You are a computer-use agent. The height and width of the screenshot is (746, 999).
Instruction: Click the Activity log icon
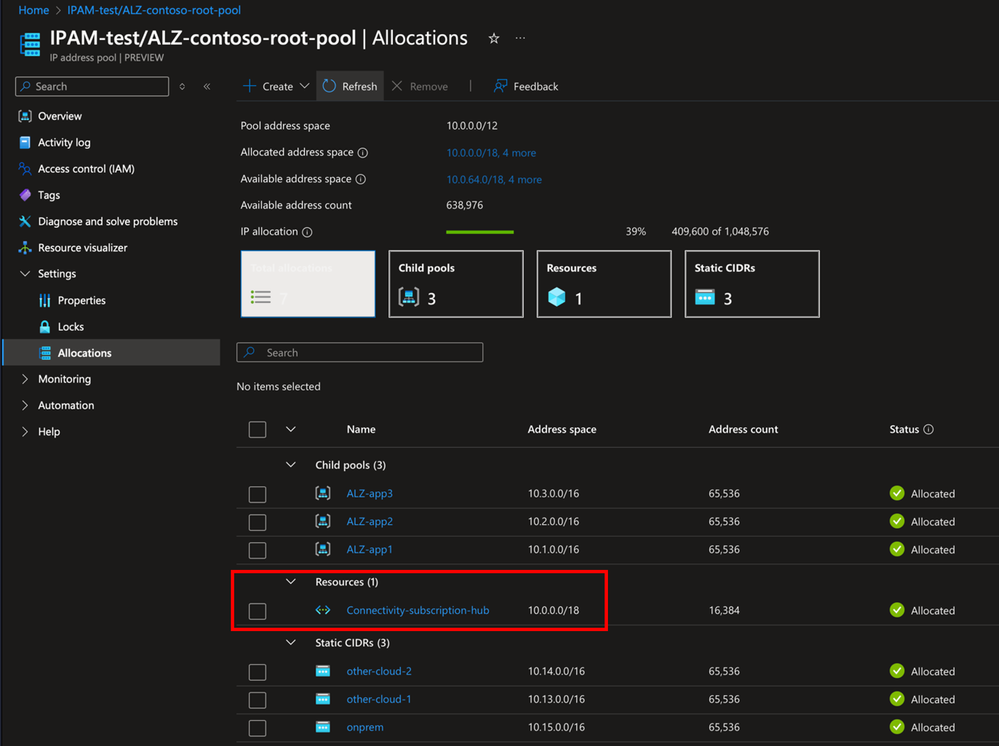click(25, 142)
